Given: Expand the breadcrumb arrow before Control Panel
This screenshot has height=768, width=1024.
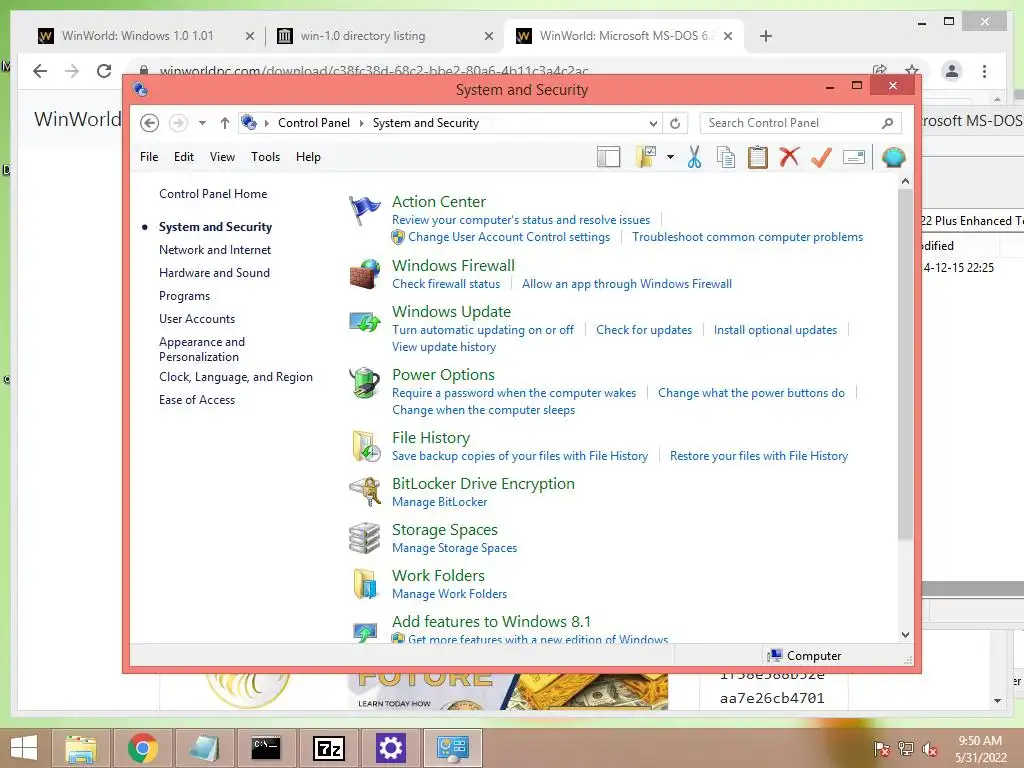Looking at the screenshot, I should point(266,123).
